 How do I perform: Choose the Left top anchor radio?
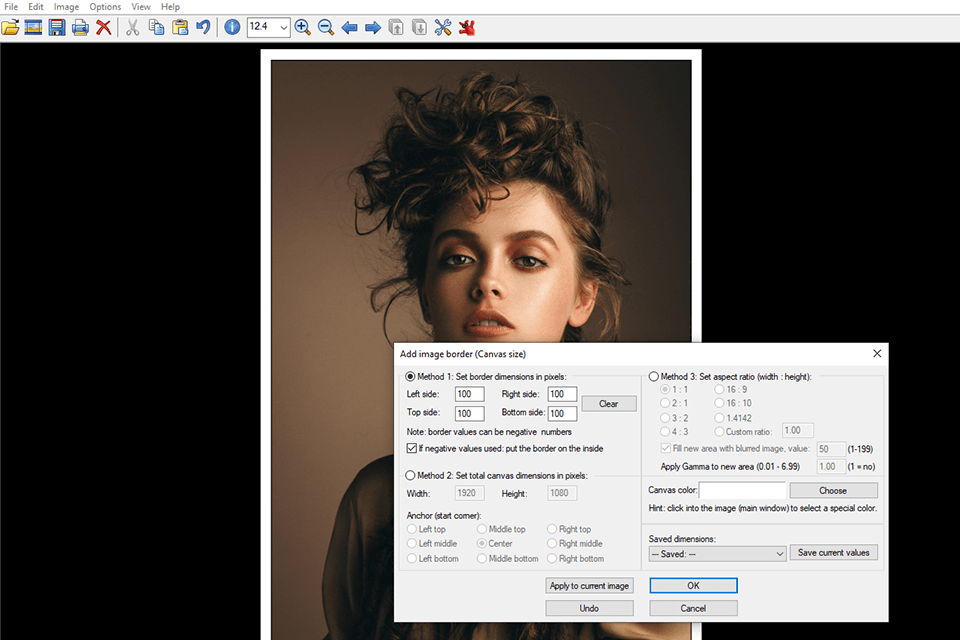(412, 529)
